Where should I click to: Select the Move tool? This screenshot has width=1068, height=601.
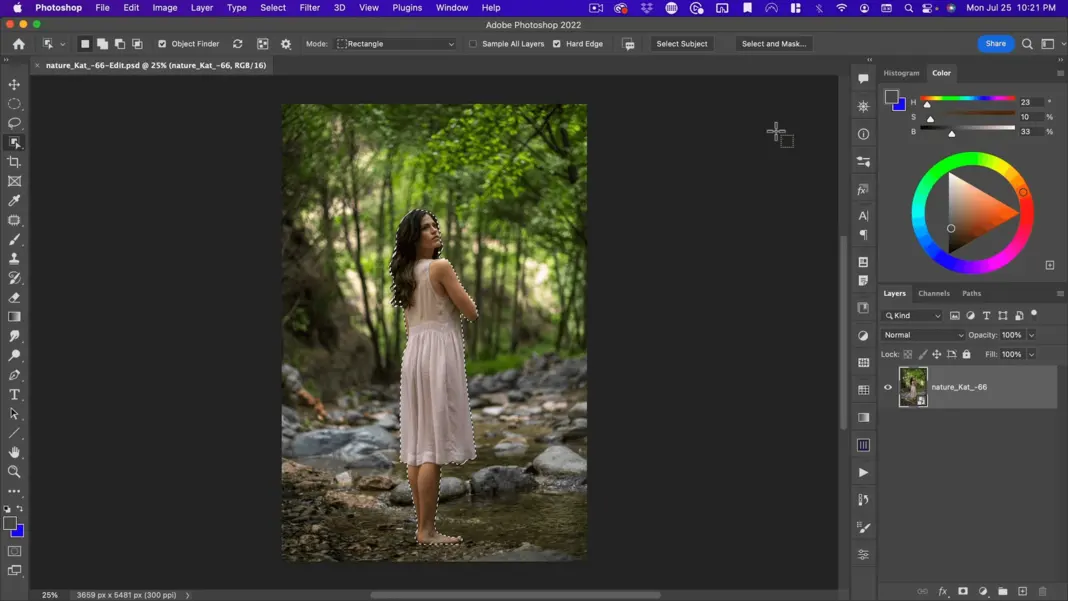pyautogui.click(x=14, y=85)
